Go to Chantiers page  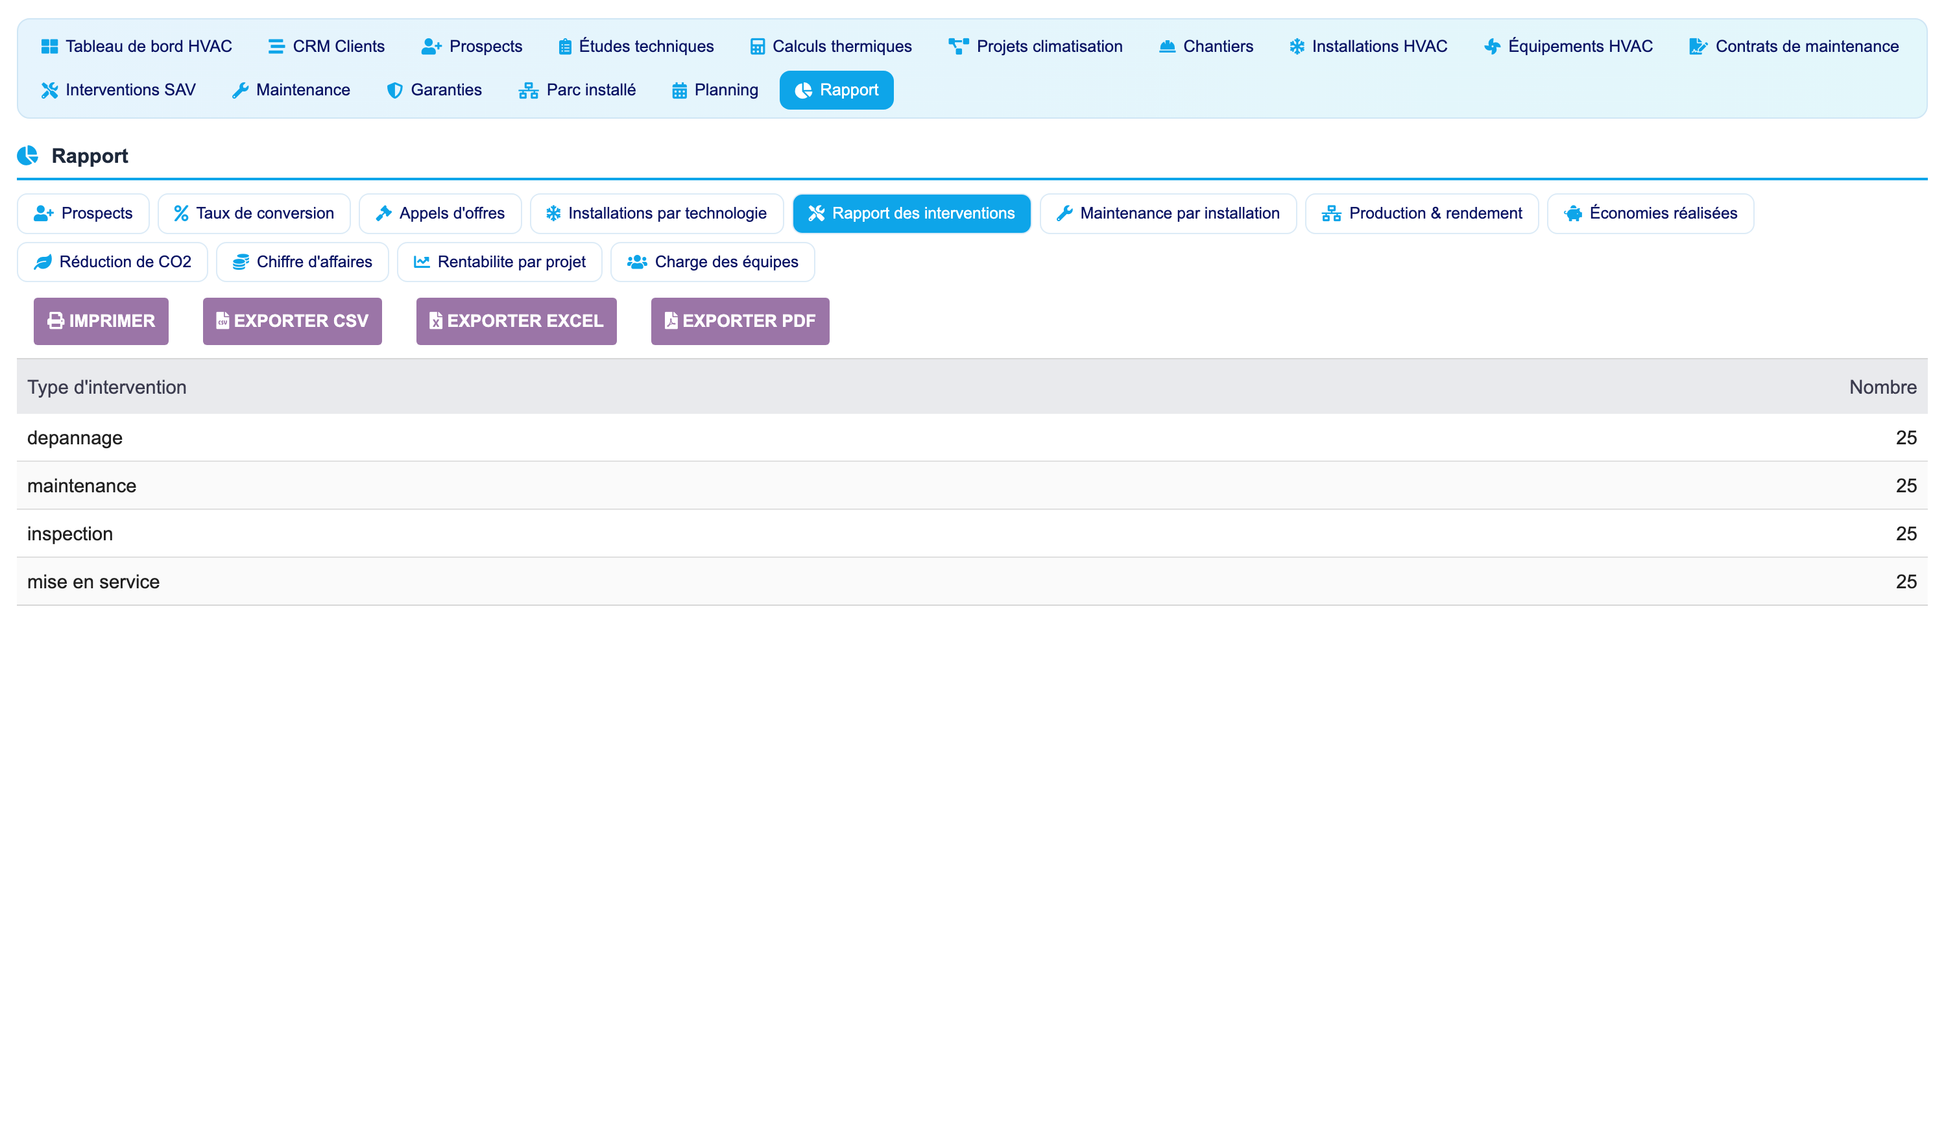(x=1206, y=47)
